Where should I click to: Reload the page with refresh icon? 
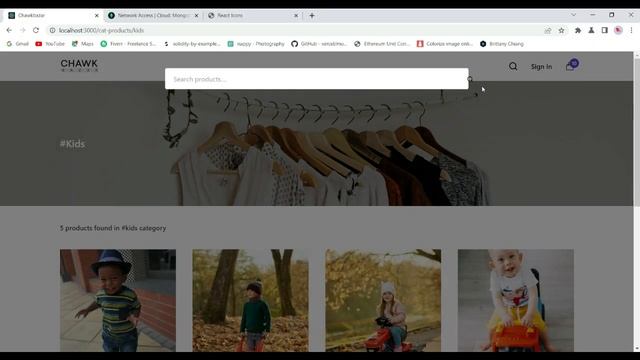[36, 30]
